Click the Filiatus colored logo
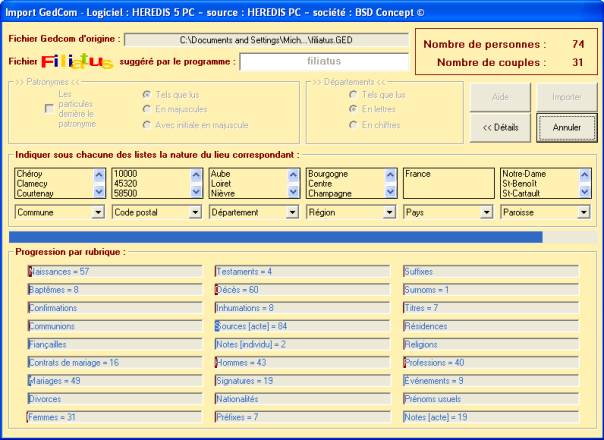Viewport: 604px width, 440px height. click(x=77, y=61)
